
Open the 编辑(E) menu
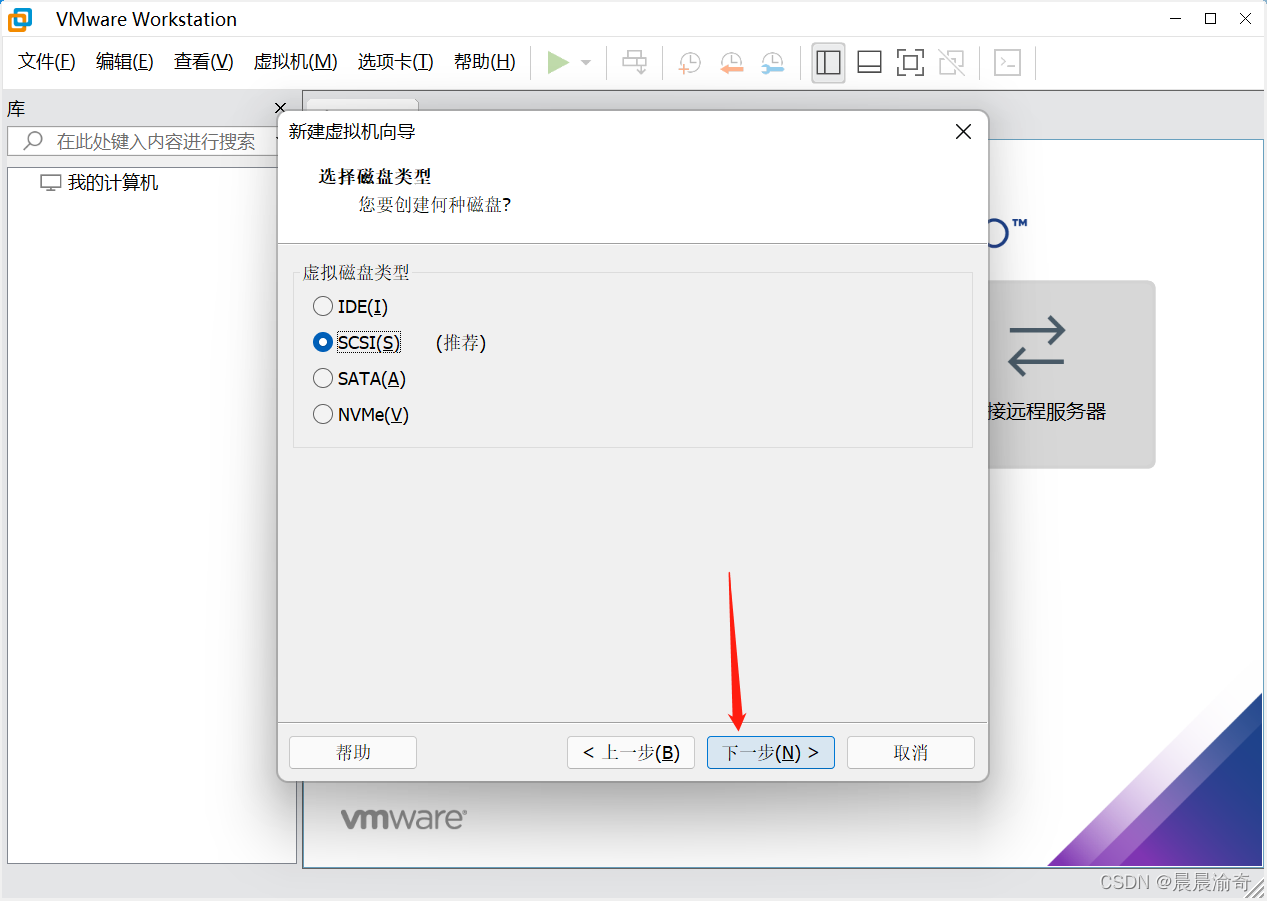click(x=125, y=62)
